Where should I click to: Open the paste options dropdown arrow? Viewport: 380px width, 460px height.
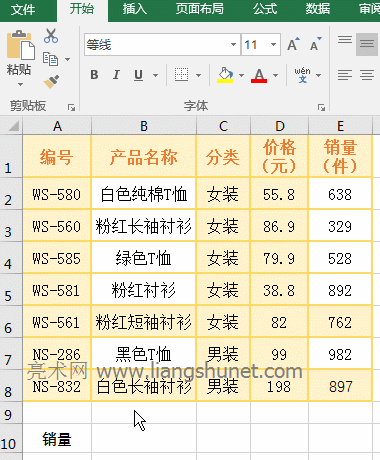20,84
